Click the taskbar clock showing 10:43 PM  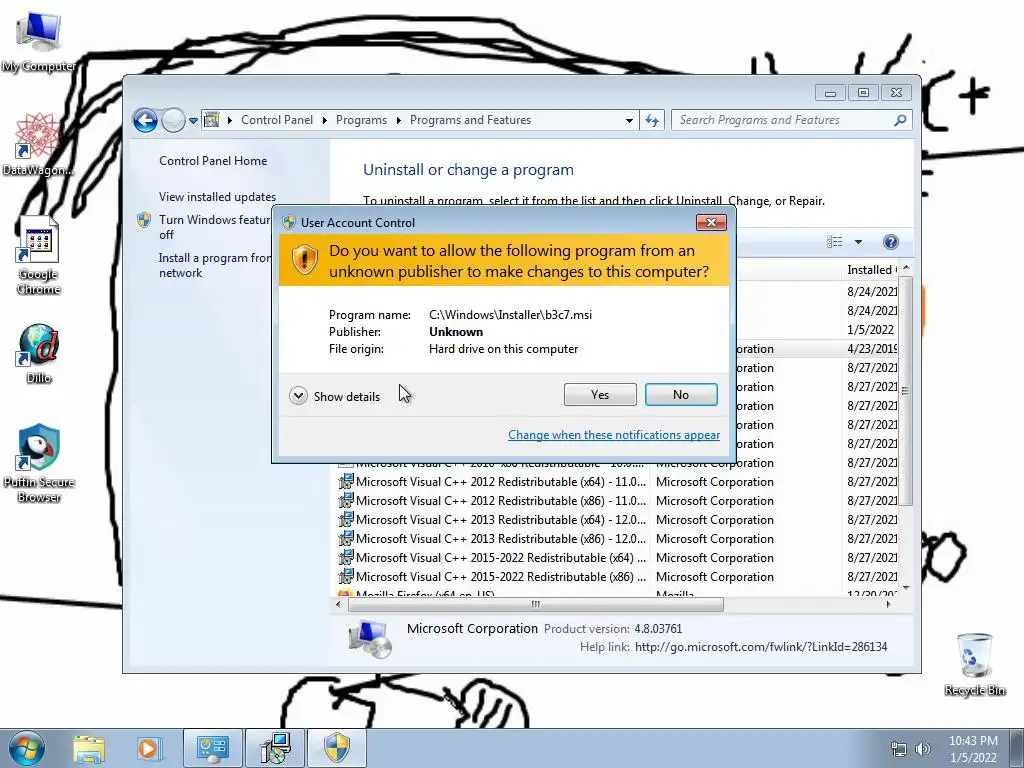click(x=973, y=749)
